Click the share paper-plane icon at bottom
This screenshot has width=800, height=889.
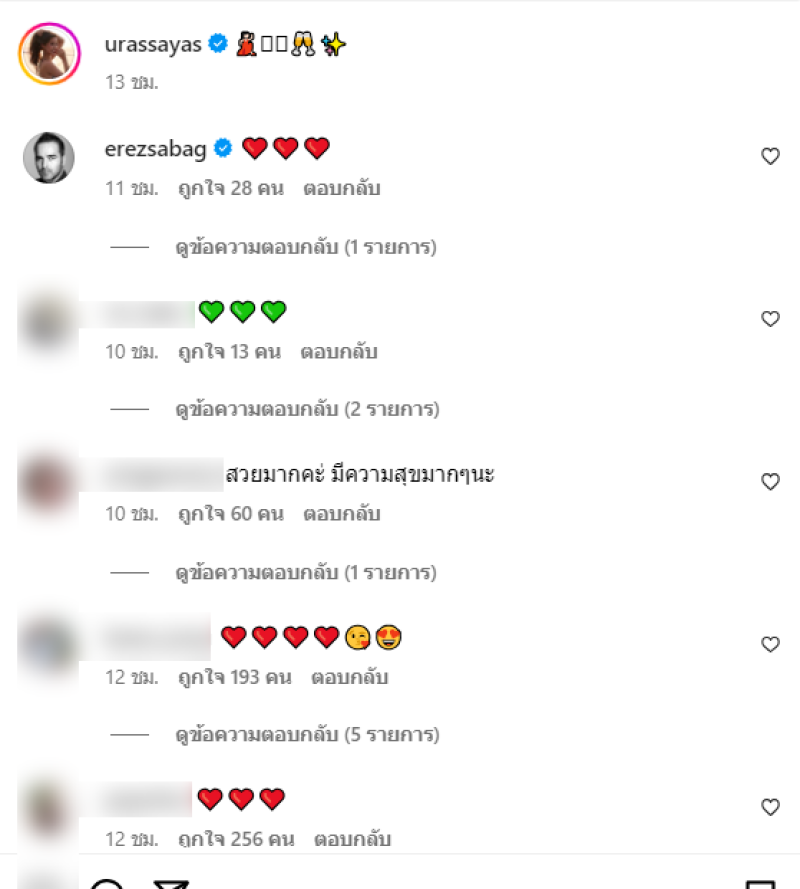(x=171, y=884)
